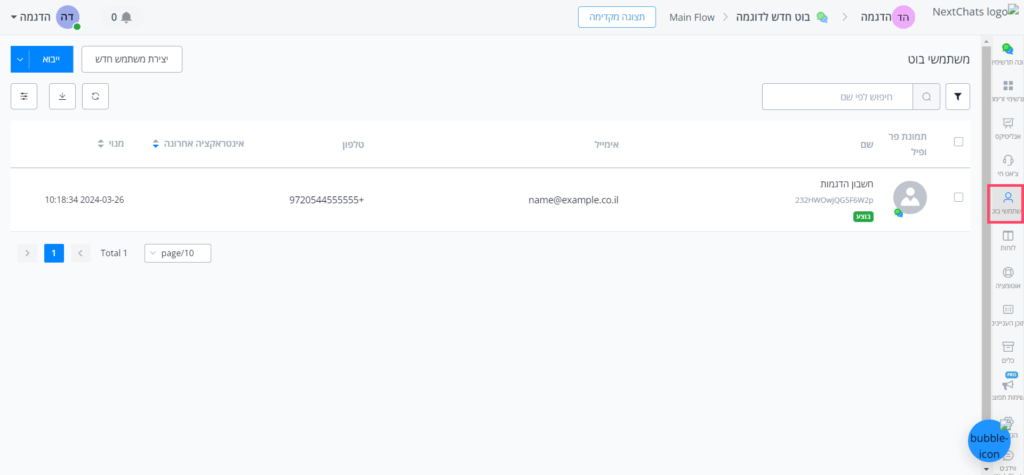Viewport: 1024px width, 475px height.
Task: Click the user name חשבון הדגמות
Action: (846, 184)
